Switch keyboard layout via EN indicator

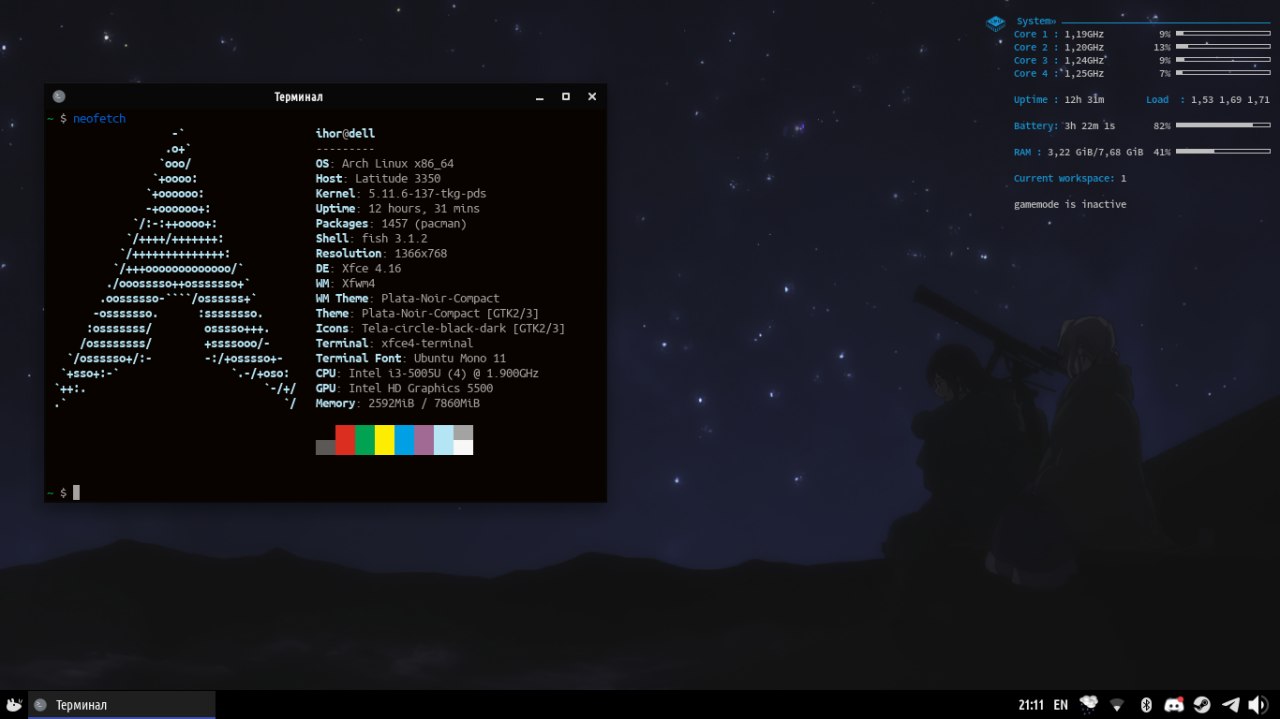click(1061, 705)
